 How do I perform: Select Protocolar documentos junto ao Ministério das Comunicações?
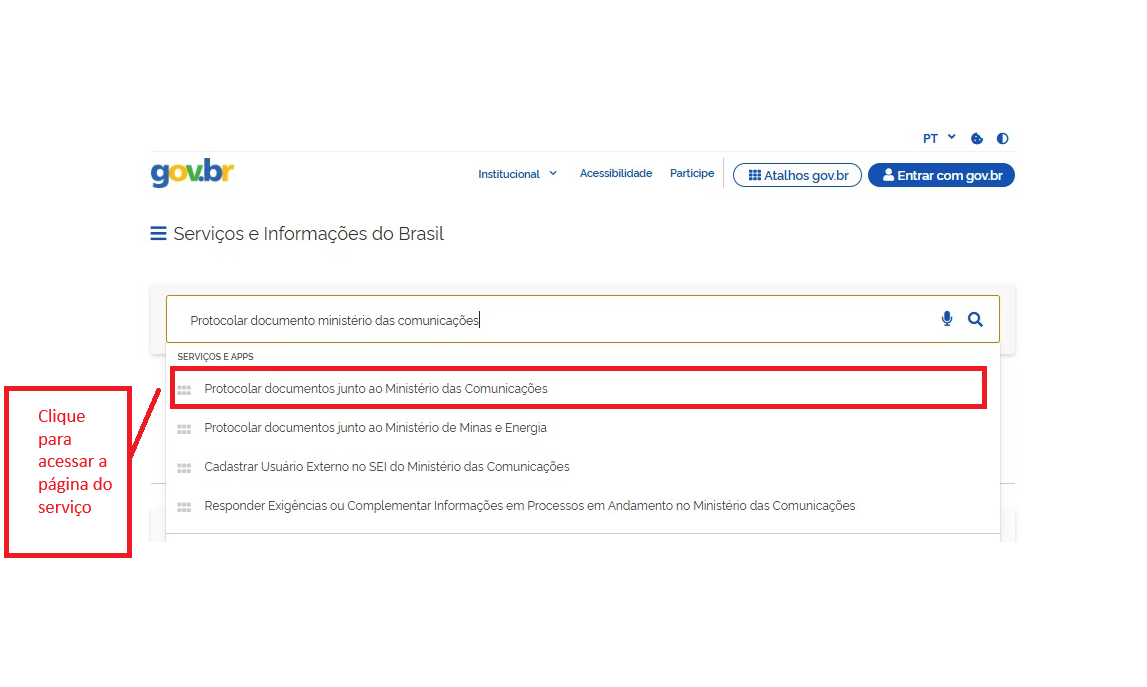click(x=578, y=388)
